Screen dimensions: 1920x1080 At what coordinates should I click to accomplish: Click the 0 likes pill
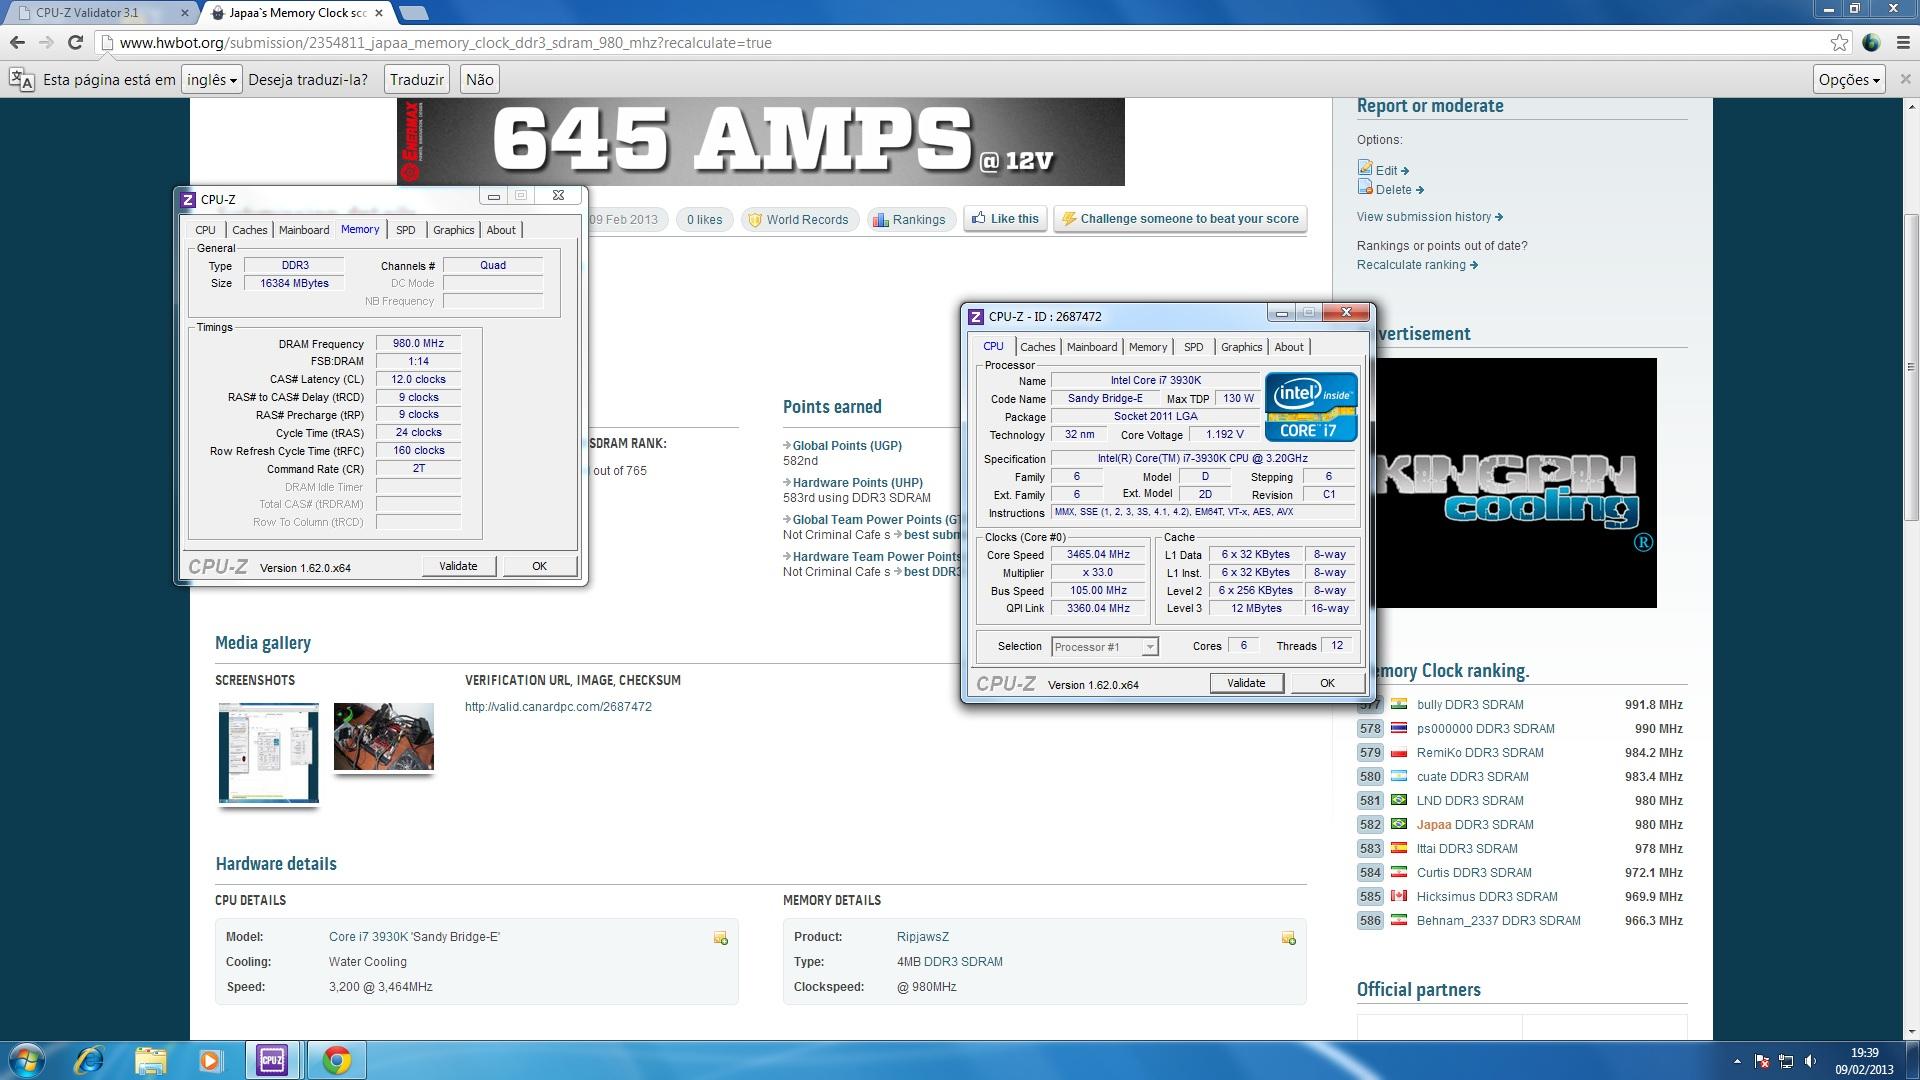(704, 220)
